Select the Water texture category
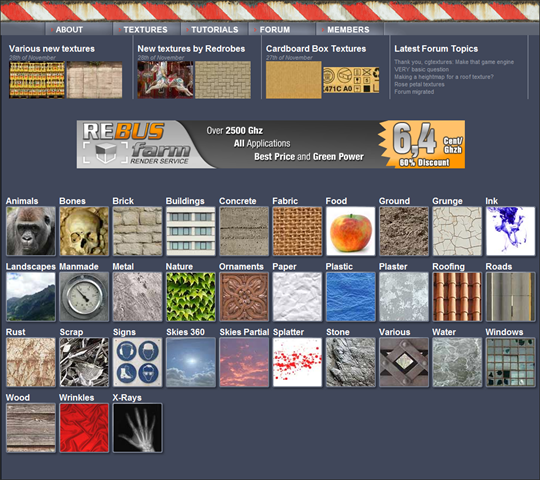Image resolution: width=540 pixels, height=480 pixels. [457, 362]
